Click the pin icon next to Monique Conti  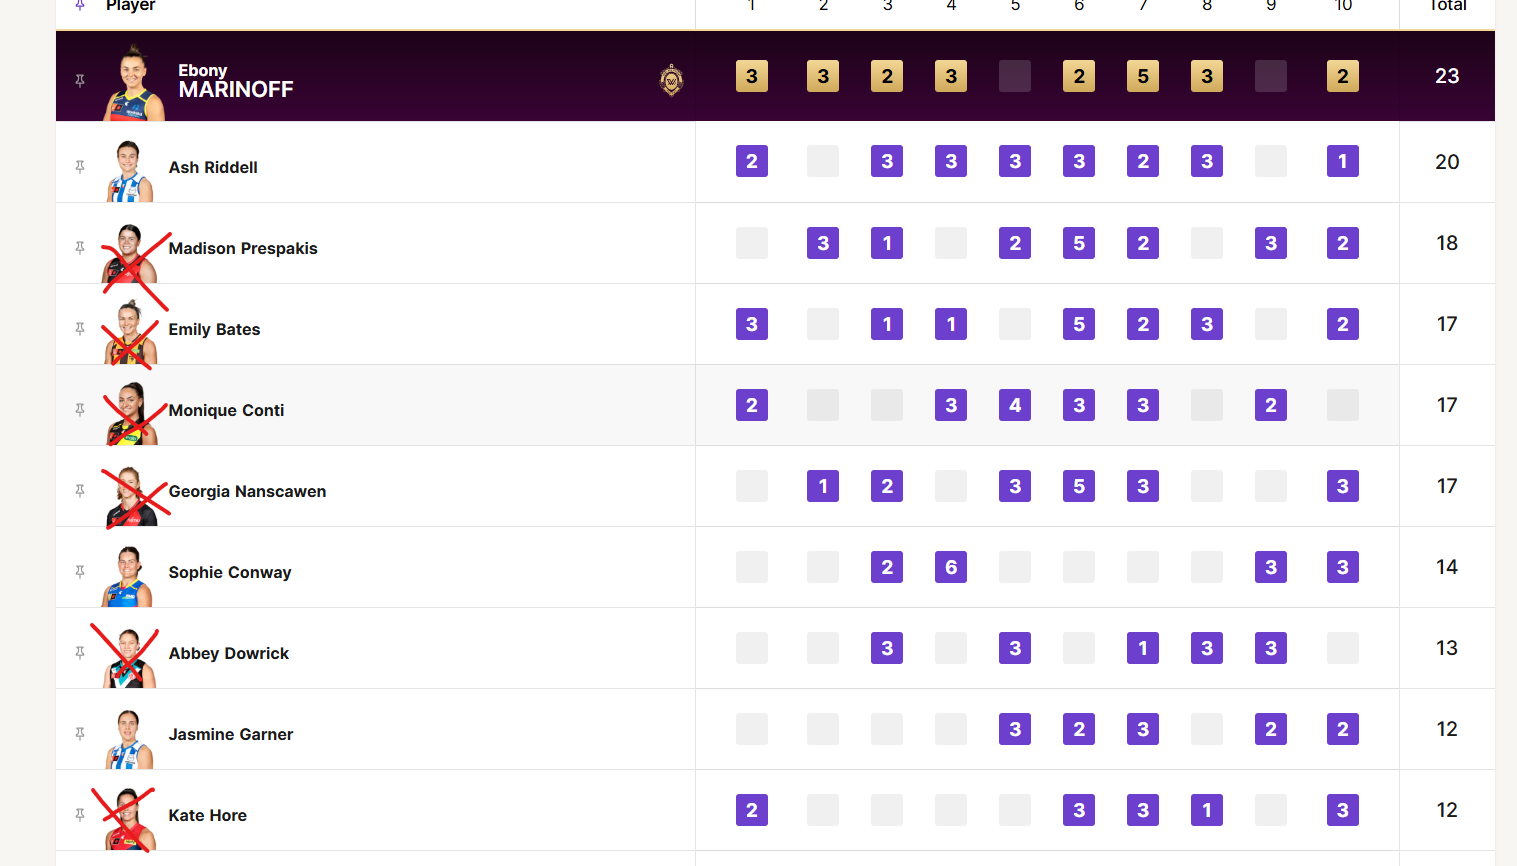point(80,409)
